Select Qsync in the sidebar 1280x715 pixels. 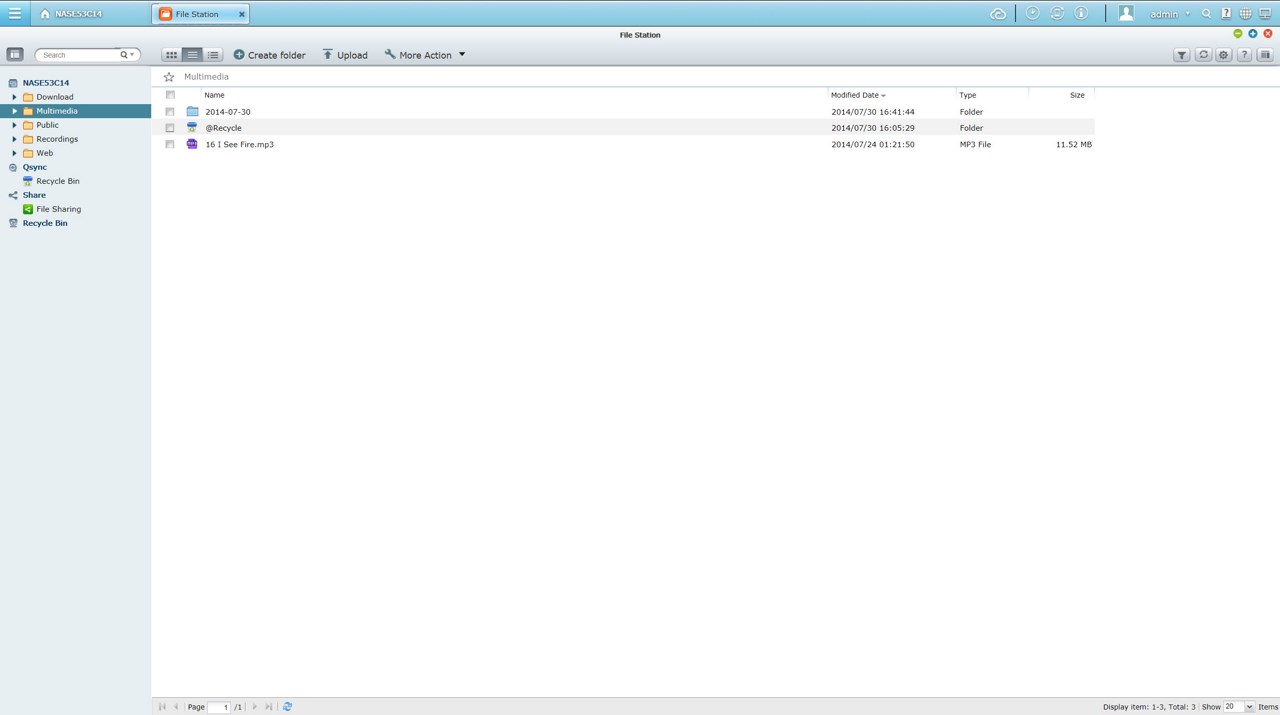pyautogui.click(x=34, y=167)
